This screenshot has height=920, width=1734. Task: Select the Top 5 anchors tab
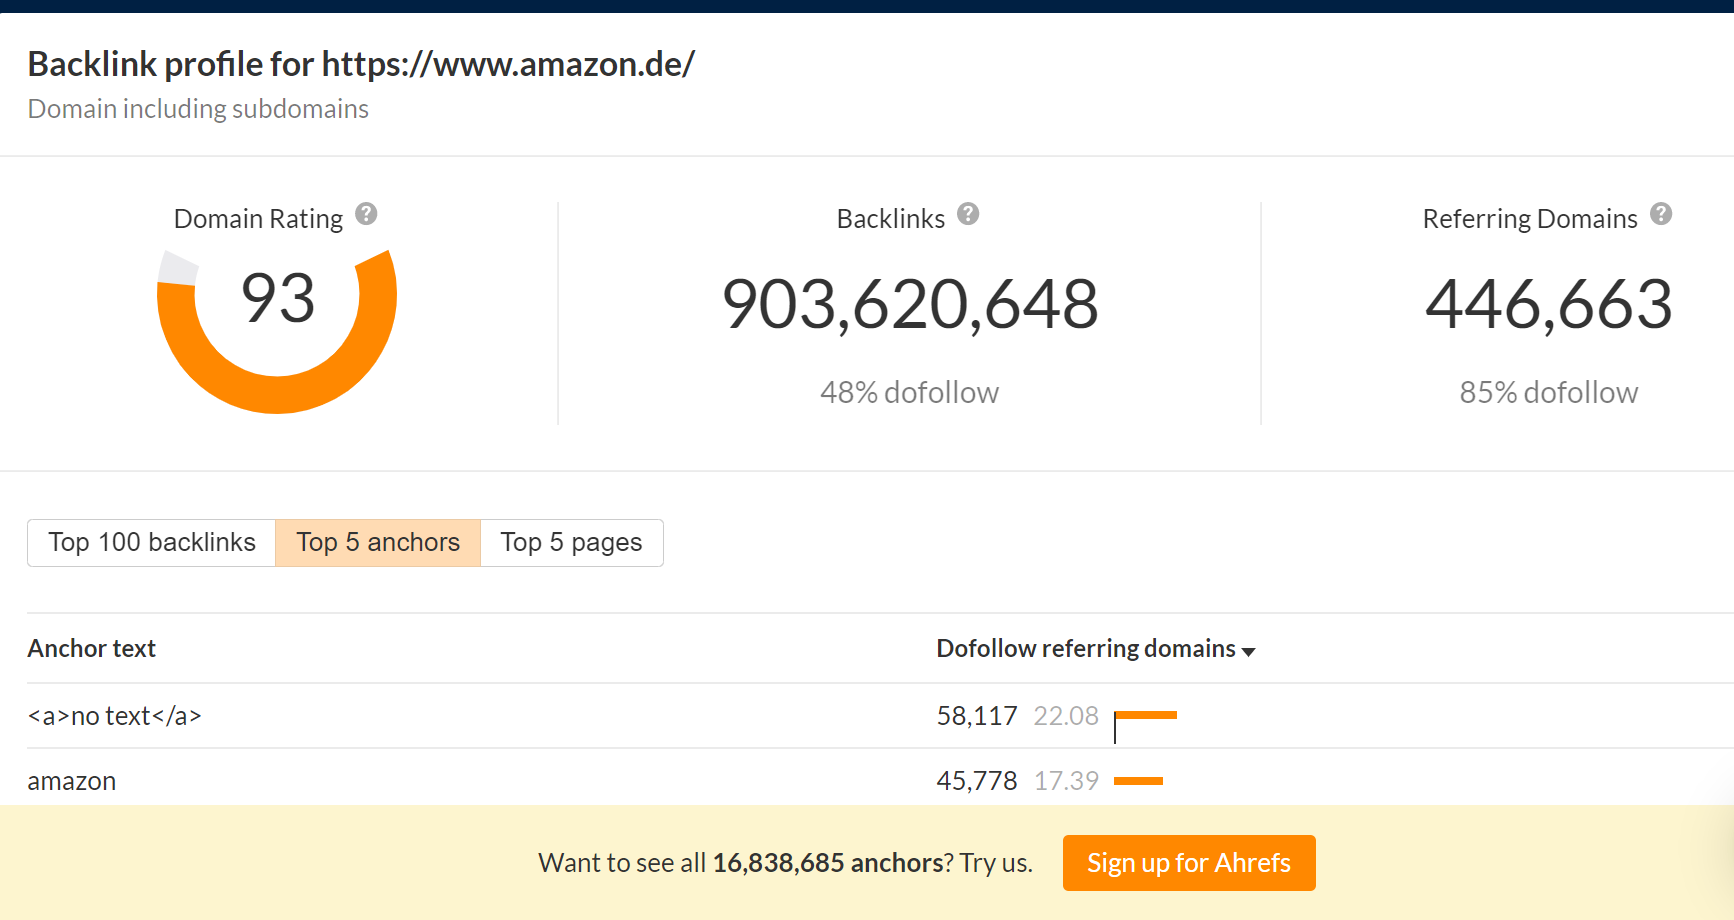[x=378, y=543]
